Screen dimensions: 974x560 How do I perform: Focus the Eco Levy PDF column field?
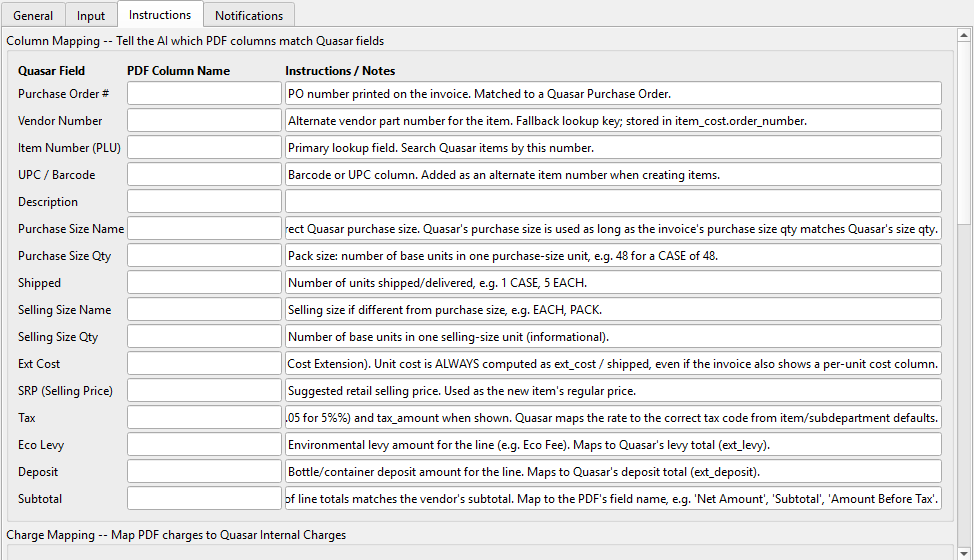click(x=204, y=445)
